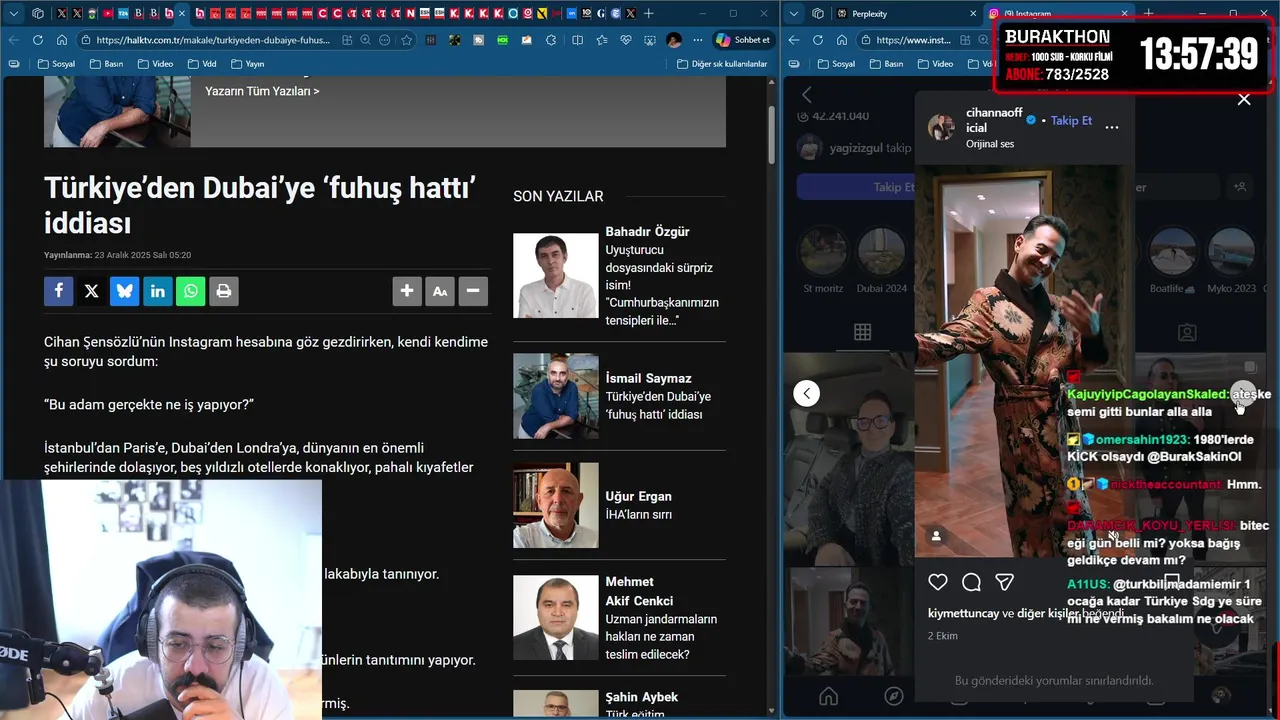The image size is (1280, 720).
Task: Like the Instagram post with heart icon
Action: (x=938, y=582)
